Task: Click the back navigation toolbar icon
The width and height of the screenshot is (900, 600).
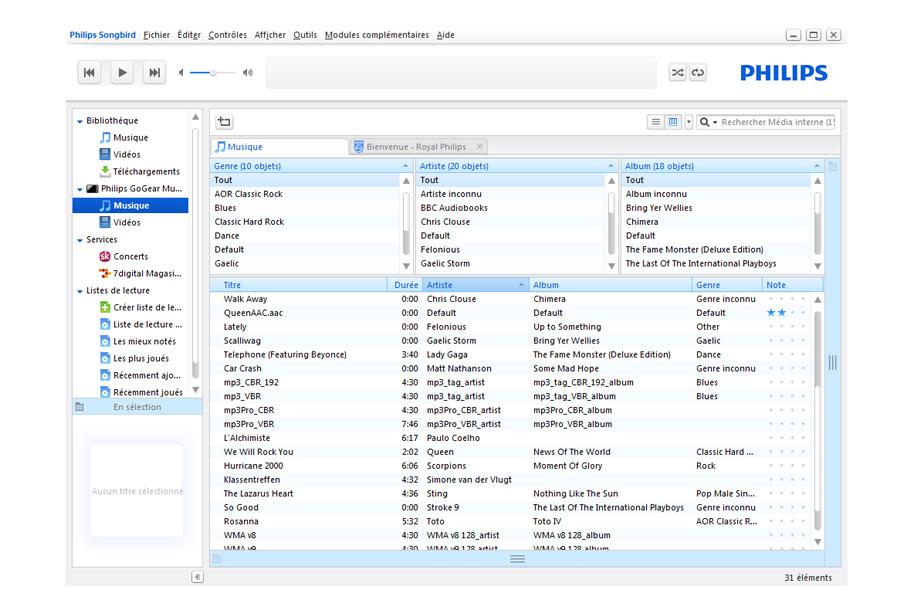Action: click(x=224, y=122)
